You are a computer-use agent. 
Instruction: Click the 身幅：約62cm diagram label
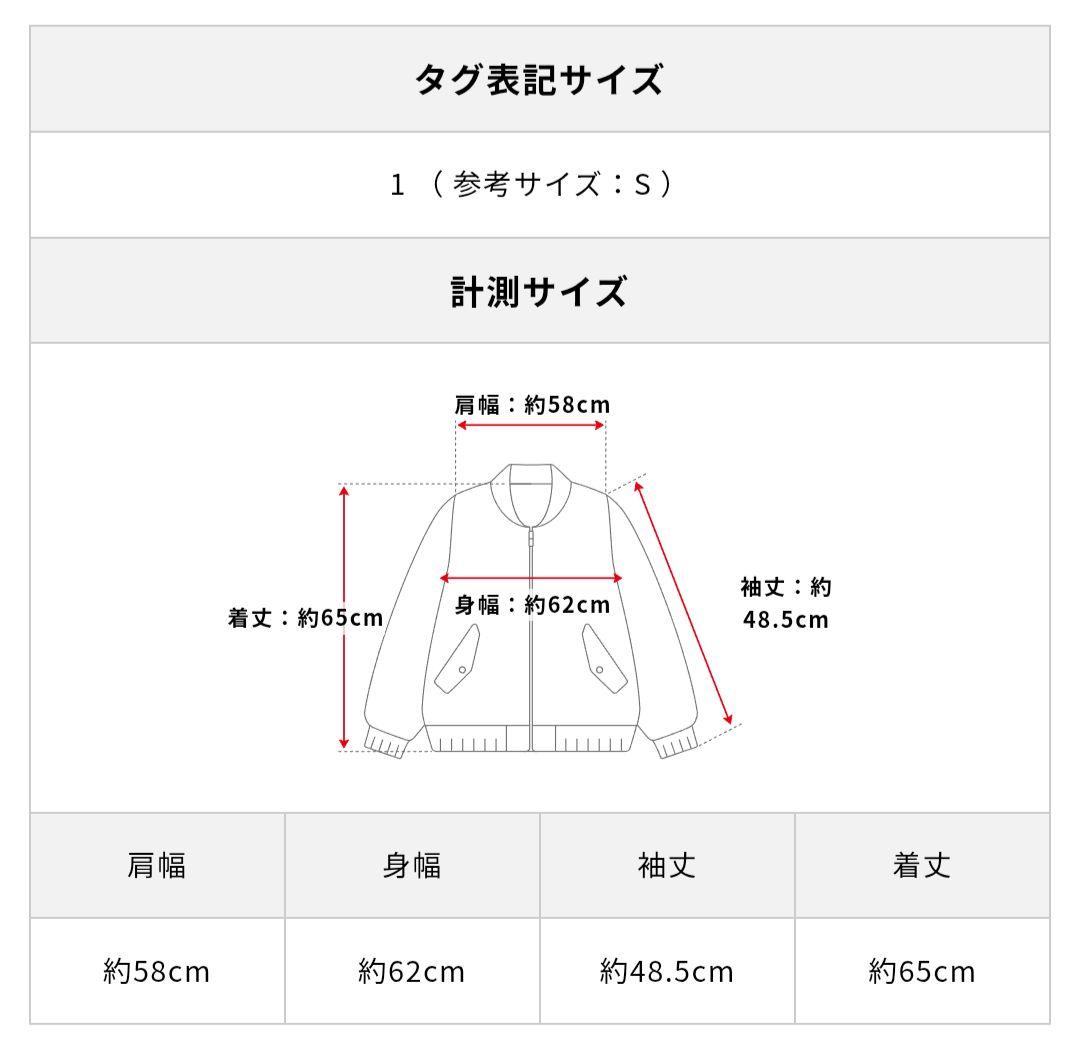533,604
